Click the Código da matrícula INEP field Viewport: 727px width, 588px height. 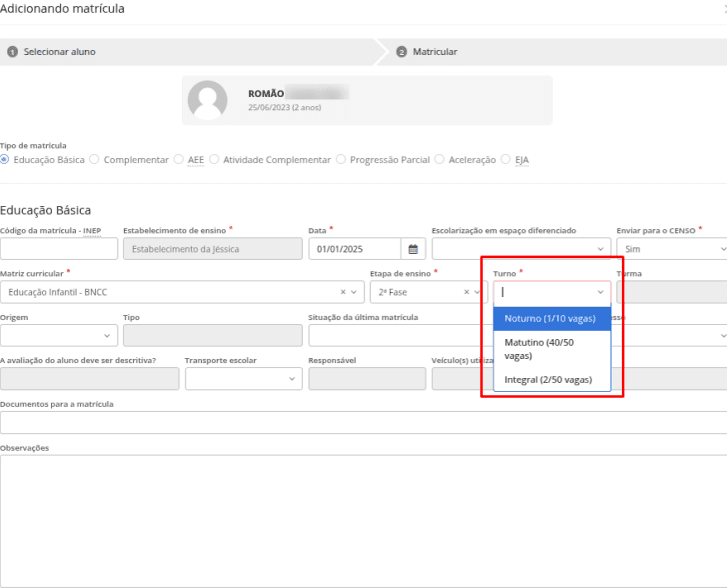58,249
